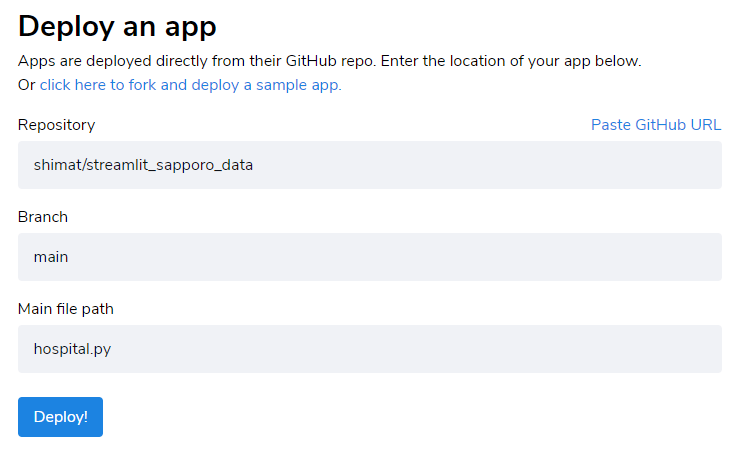The width and height of the screenshot is (732, 456).
Task: Click the Main file path label
Action: point(66,309)
